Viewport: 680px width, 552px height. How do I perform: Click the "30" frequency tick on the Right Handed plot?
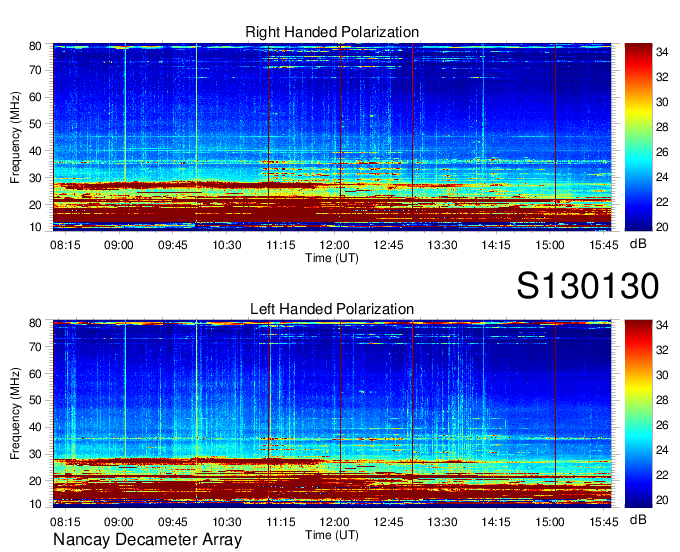pyautogui.click(x=35, y=178)
